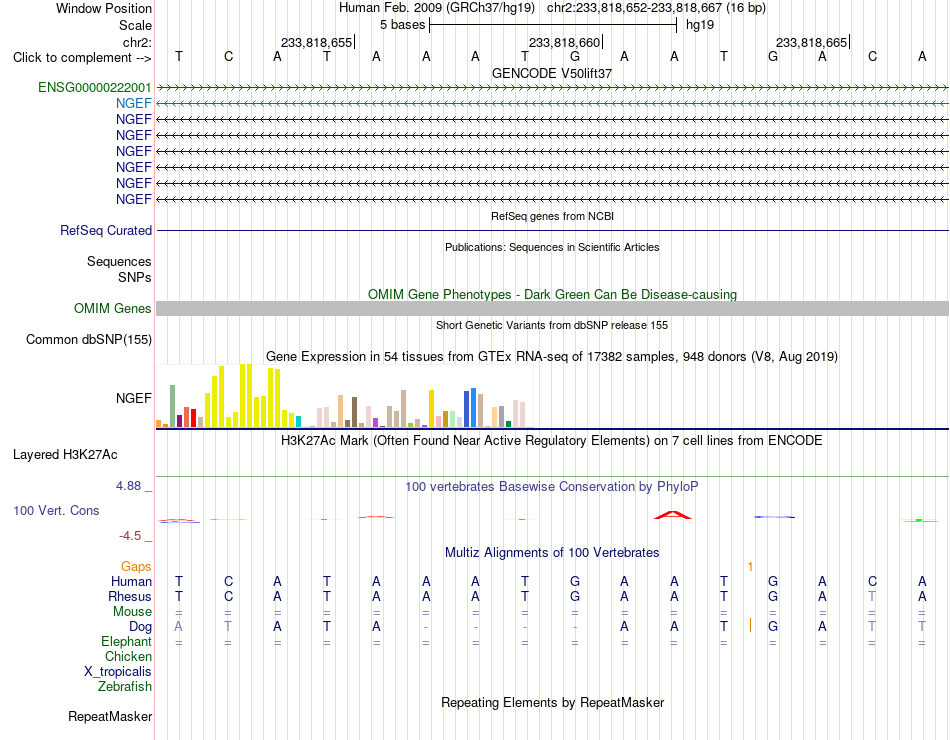Viewport: 950px width, 740px height.
Task: Click the green ENSG00000222001 arrowed intron line
Action: pyautogui.click(x=552, y=88)
